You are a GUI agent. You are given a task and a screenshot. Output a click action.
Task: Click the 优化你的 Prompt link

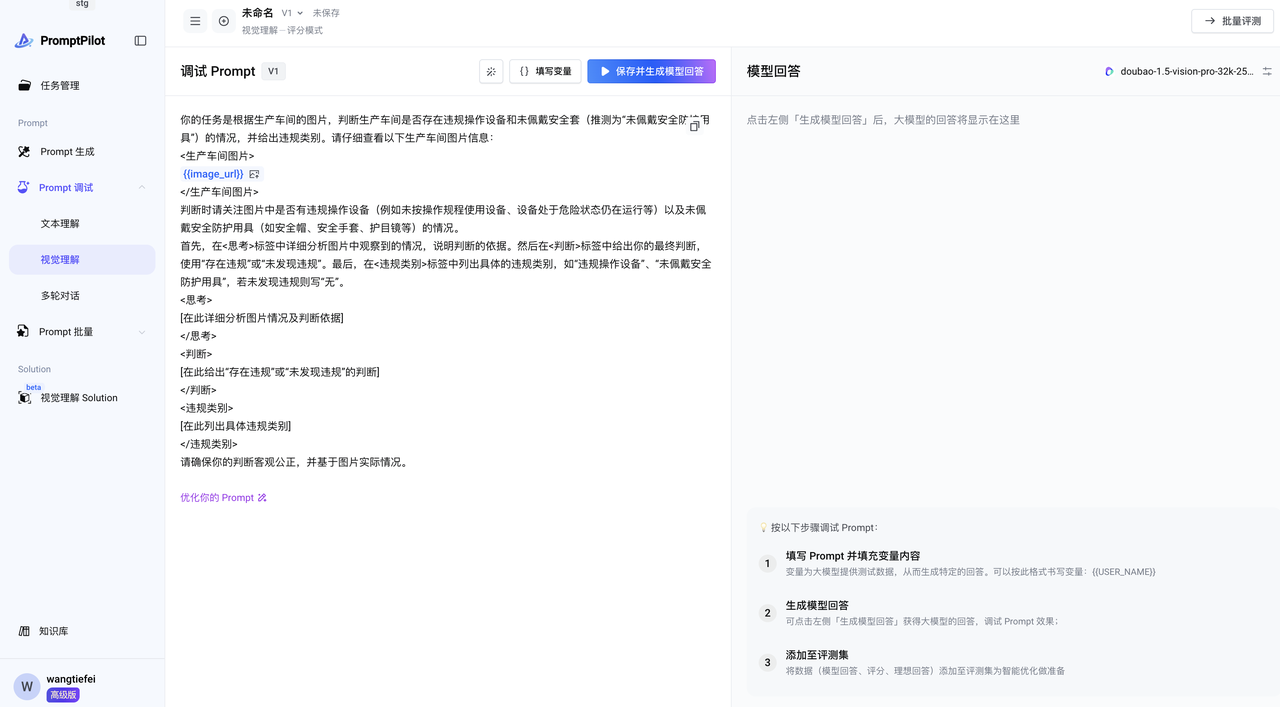click(217, 497)
